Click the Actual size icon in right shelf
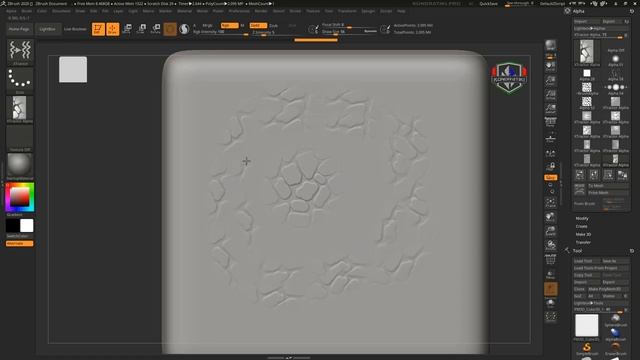The height and width of the screenshot is (360, 640). [551, 95]
